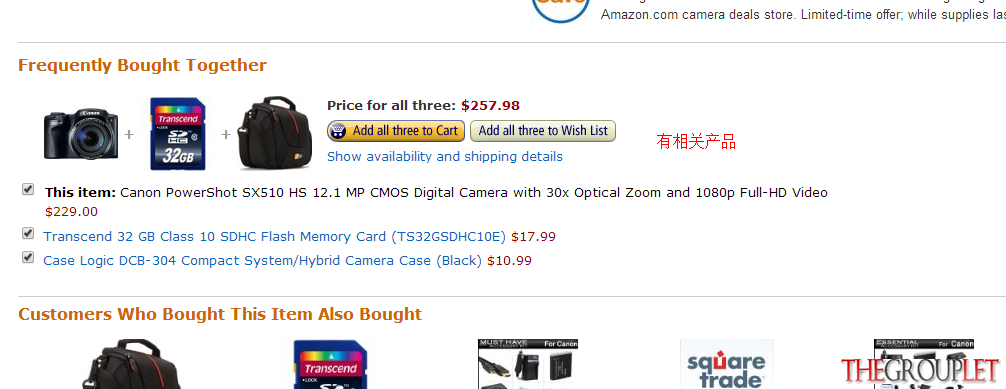Uncheck the Transcend memory card checkbox

tap(28, 233)
